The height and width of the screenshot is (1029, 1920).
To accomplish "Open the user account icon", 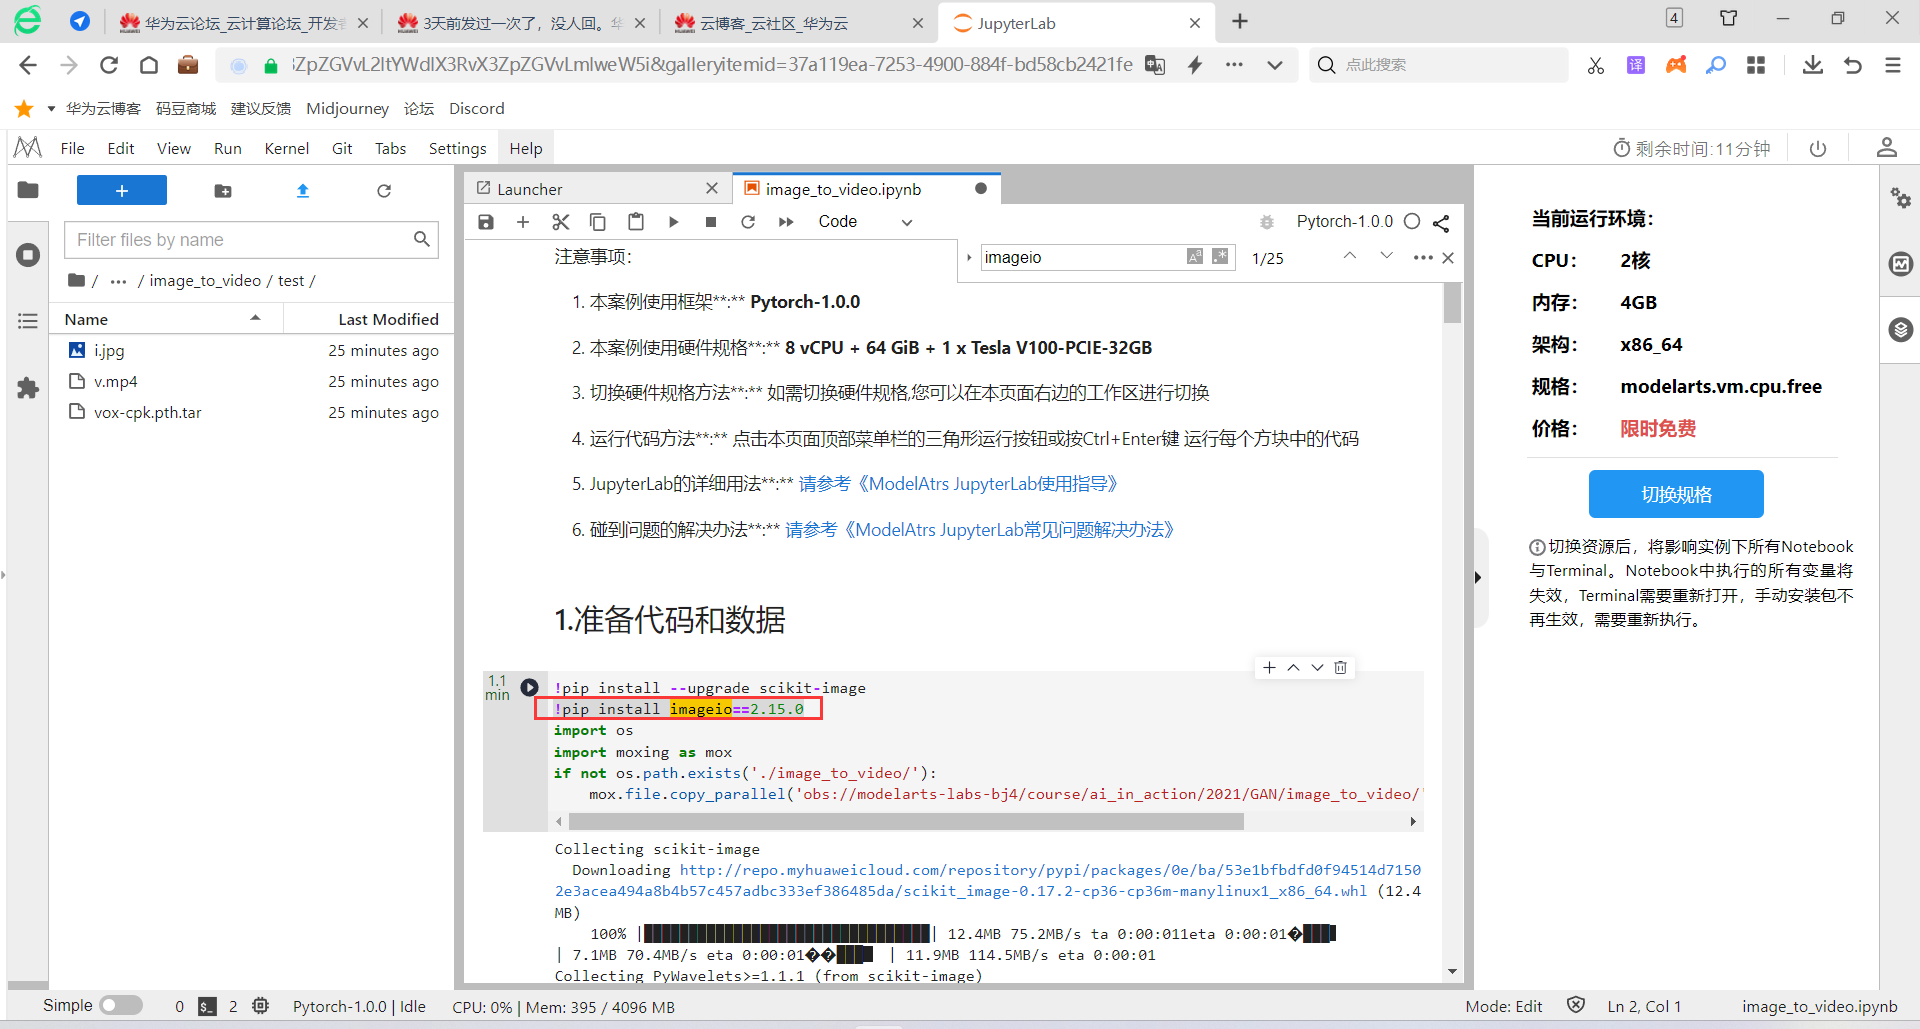I will tap(1887, 148).
